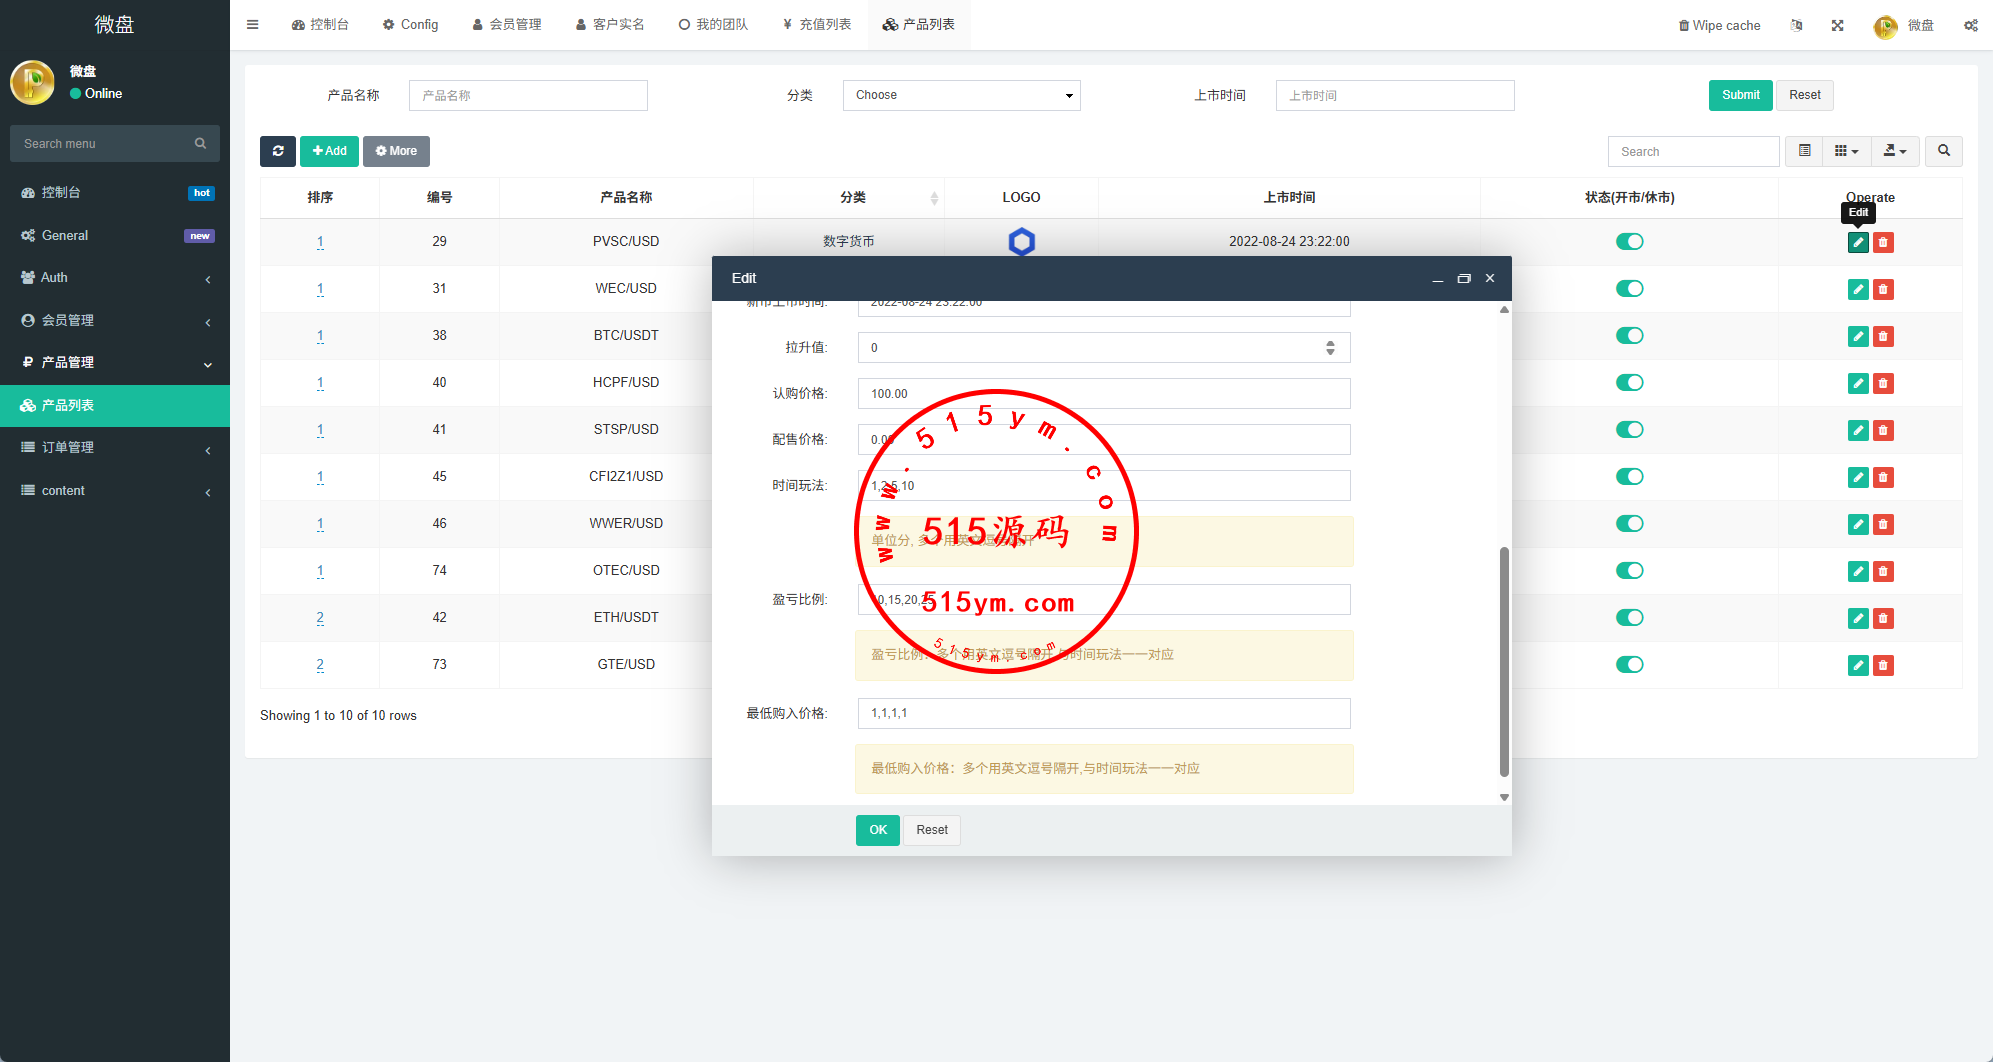Click the green Add button

pyautogui.click(x=329, y=151)
